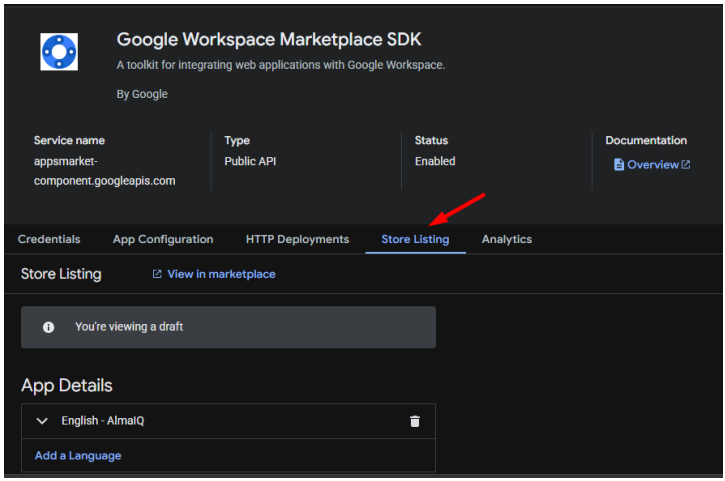Open the Analytics tab

click(x=507, y=239)
